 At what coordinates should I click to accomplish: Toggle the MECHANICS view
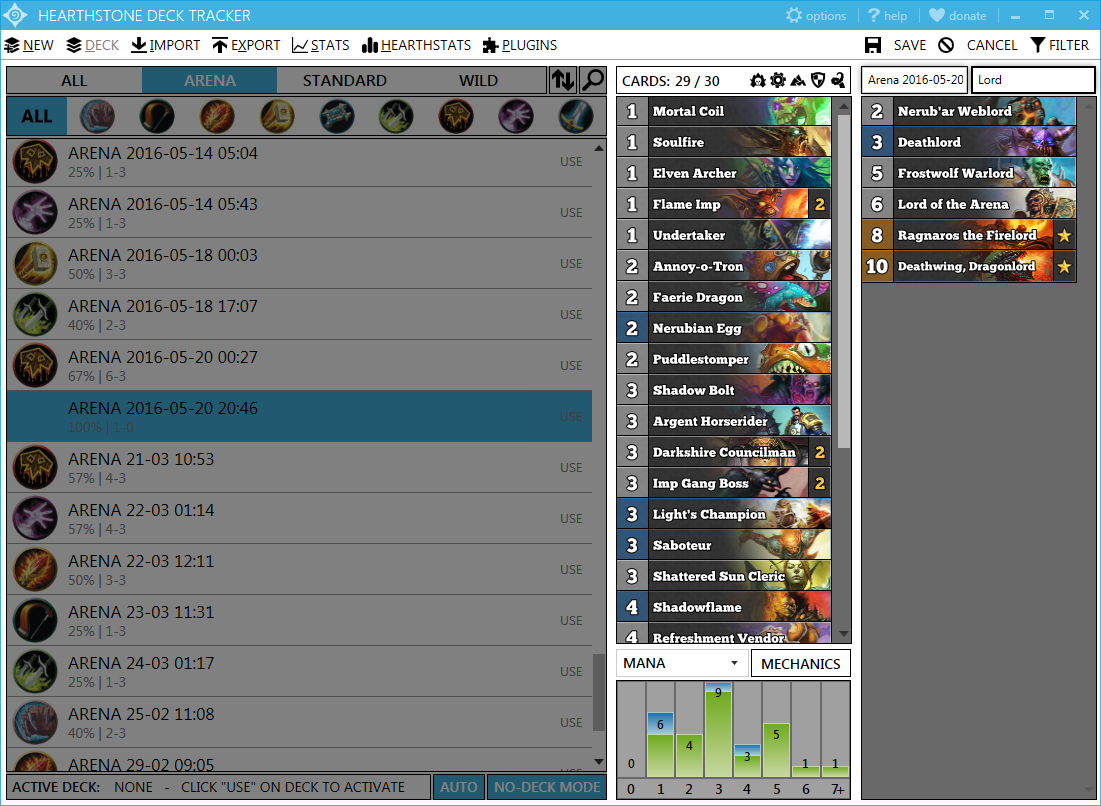pos(800,662)
